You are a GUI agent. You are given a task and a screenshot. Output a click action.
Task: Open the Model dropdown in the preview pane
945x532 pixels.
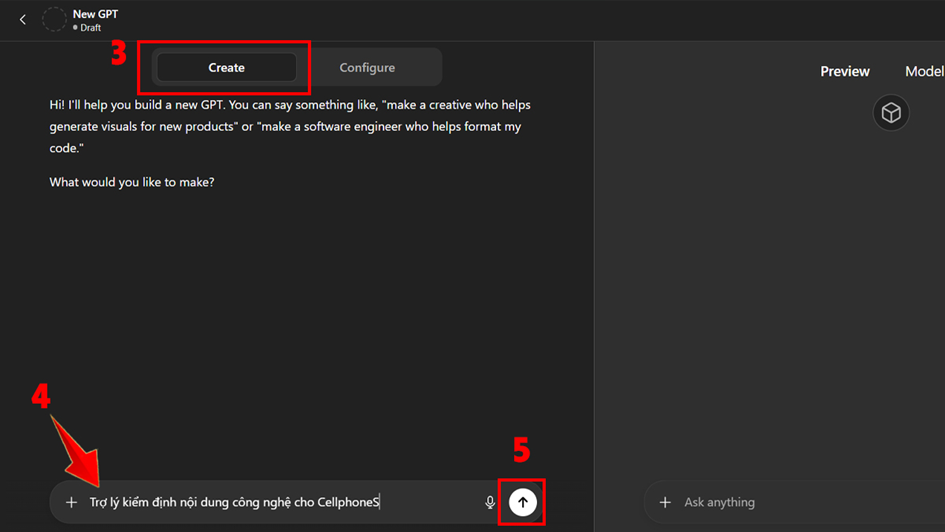(x=924, y=71)
